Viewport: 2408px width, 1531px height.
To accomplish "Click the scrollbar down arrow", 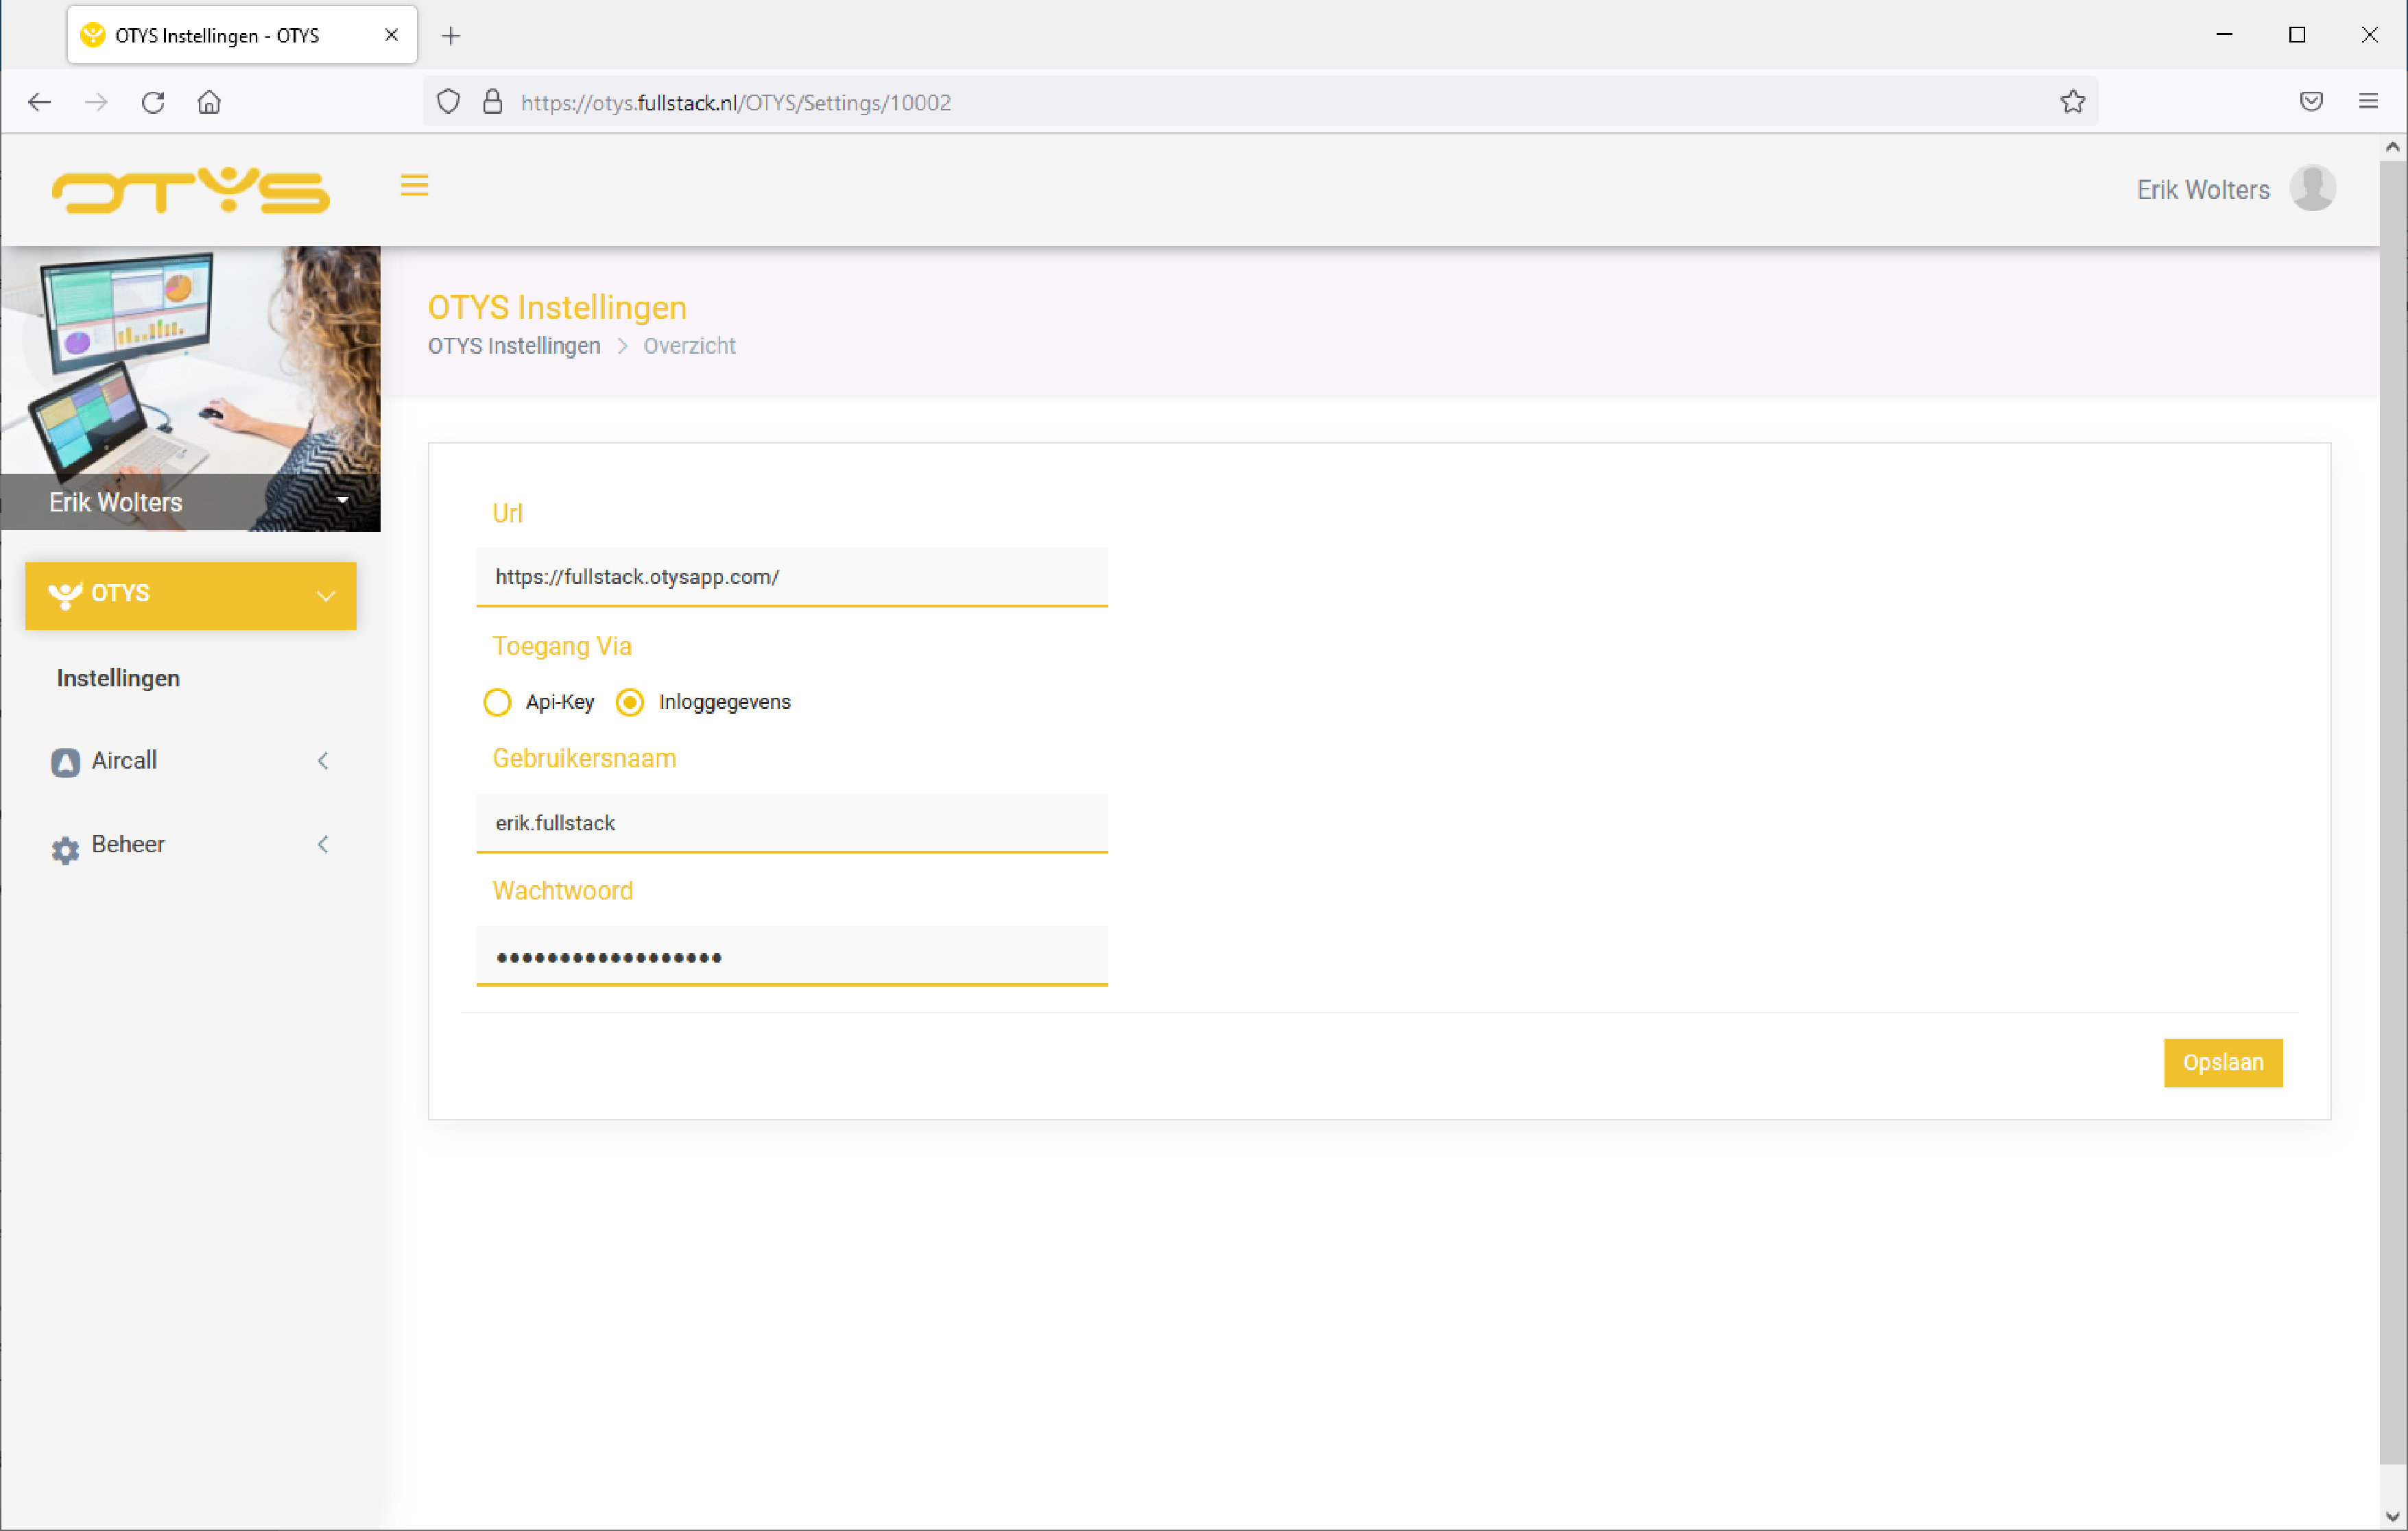I will pos(2392,1516).
